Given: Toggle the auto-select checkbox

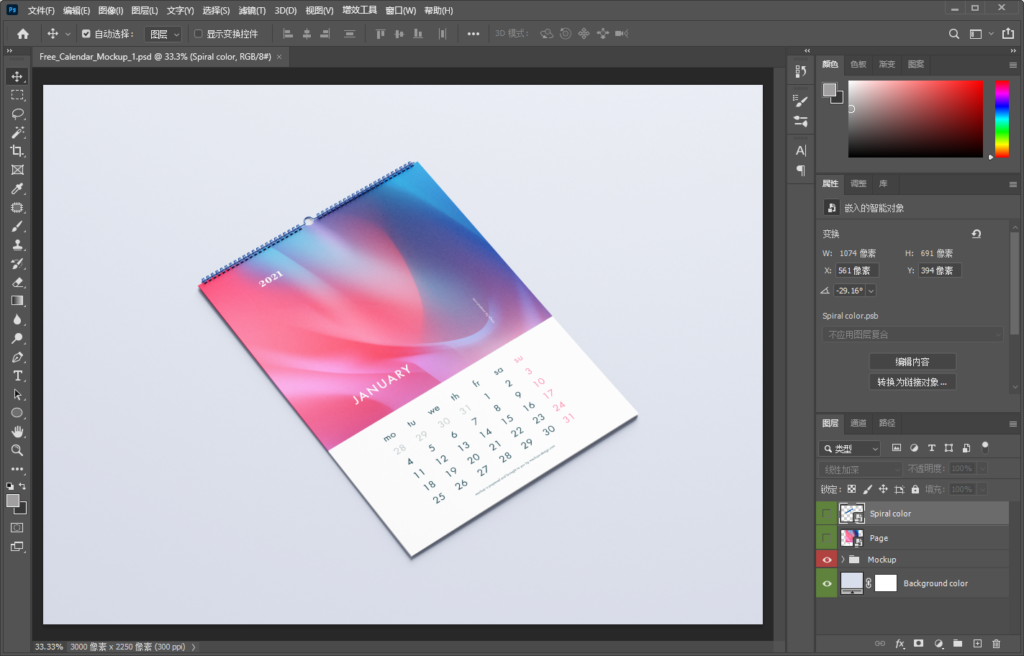Looking at the screenshot, I should (86, 34).
